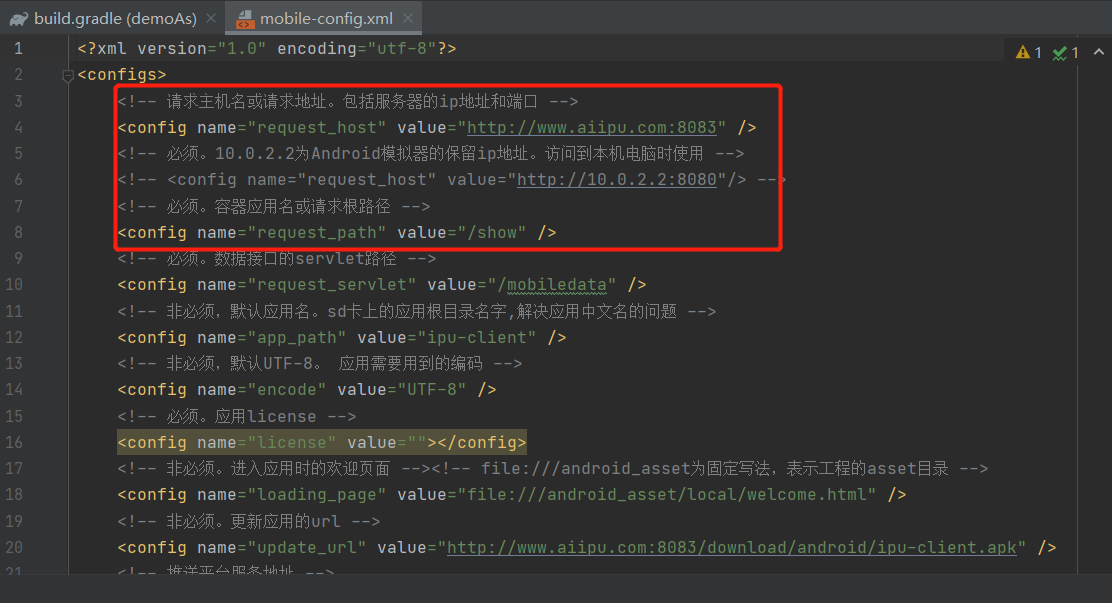Viewport: 1112px width, 603px height.
Task: Click line number 16 in the gutter
Action: tap(14, 442)
